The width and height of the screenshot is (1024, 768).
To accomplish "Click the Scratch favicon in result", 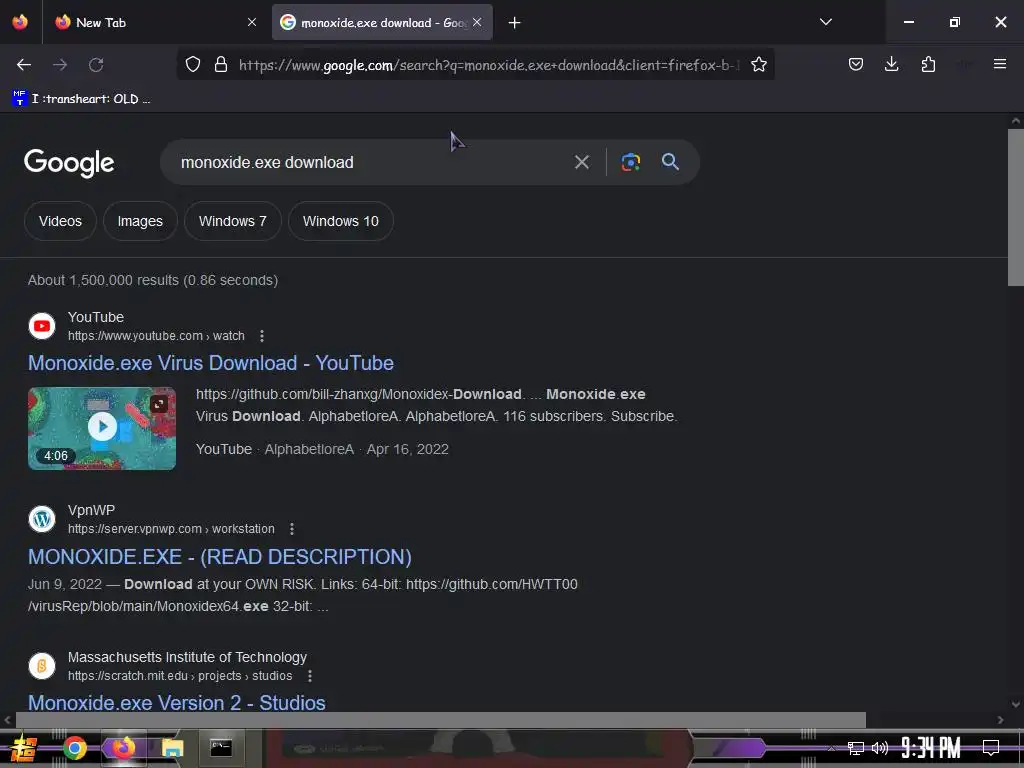I will (42, 666).
